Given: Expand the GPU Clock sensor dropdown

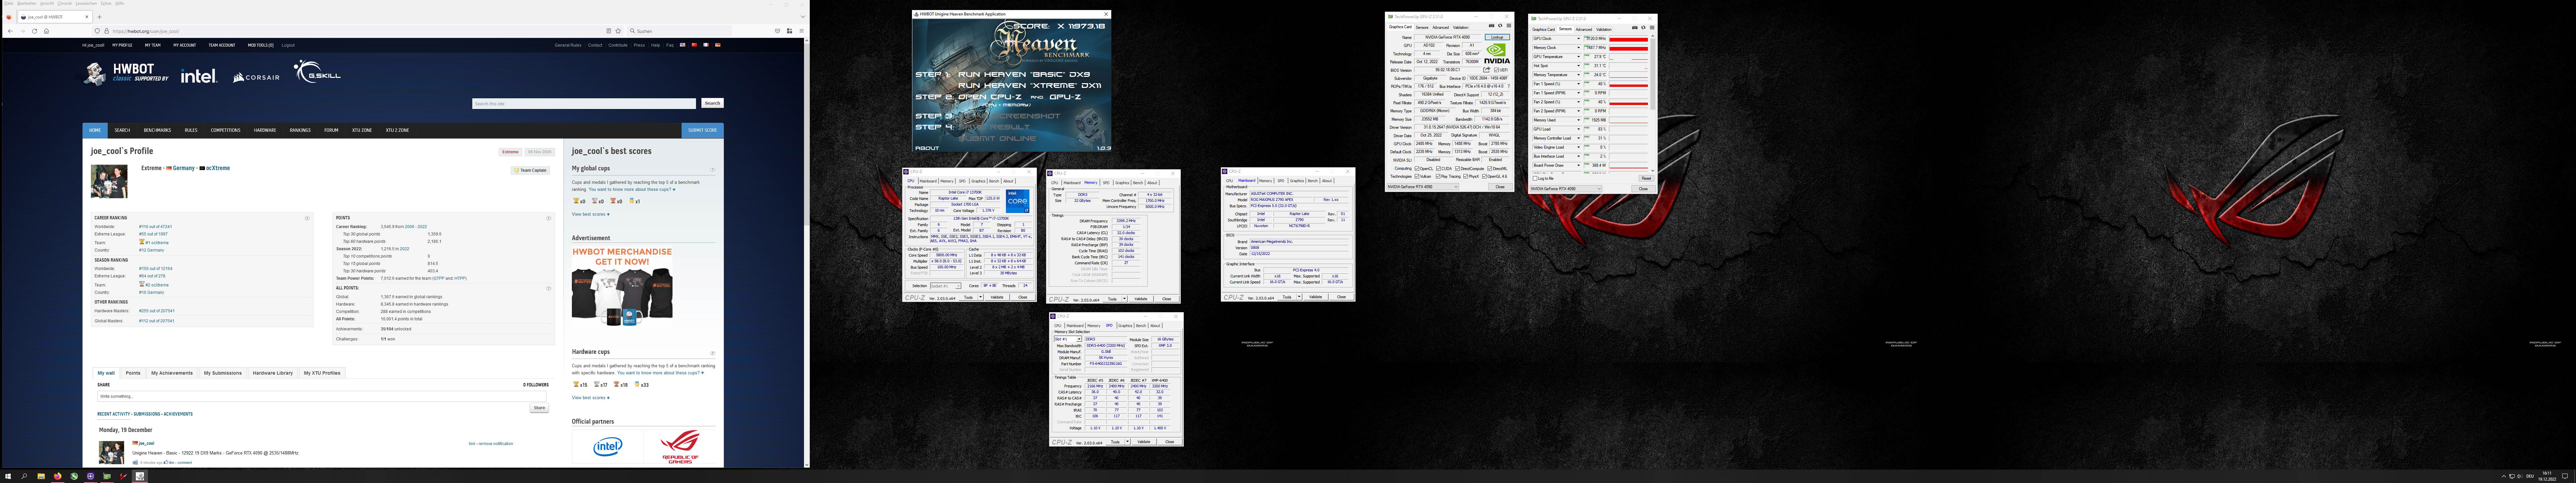Looking at the screenshot, I should 1579,39.
